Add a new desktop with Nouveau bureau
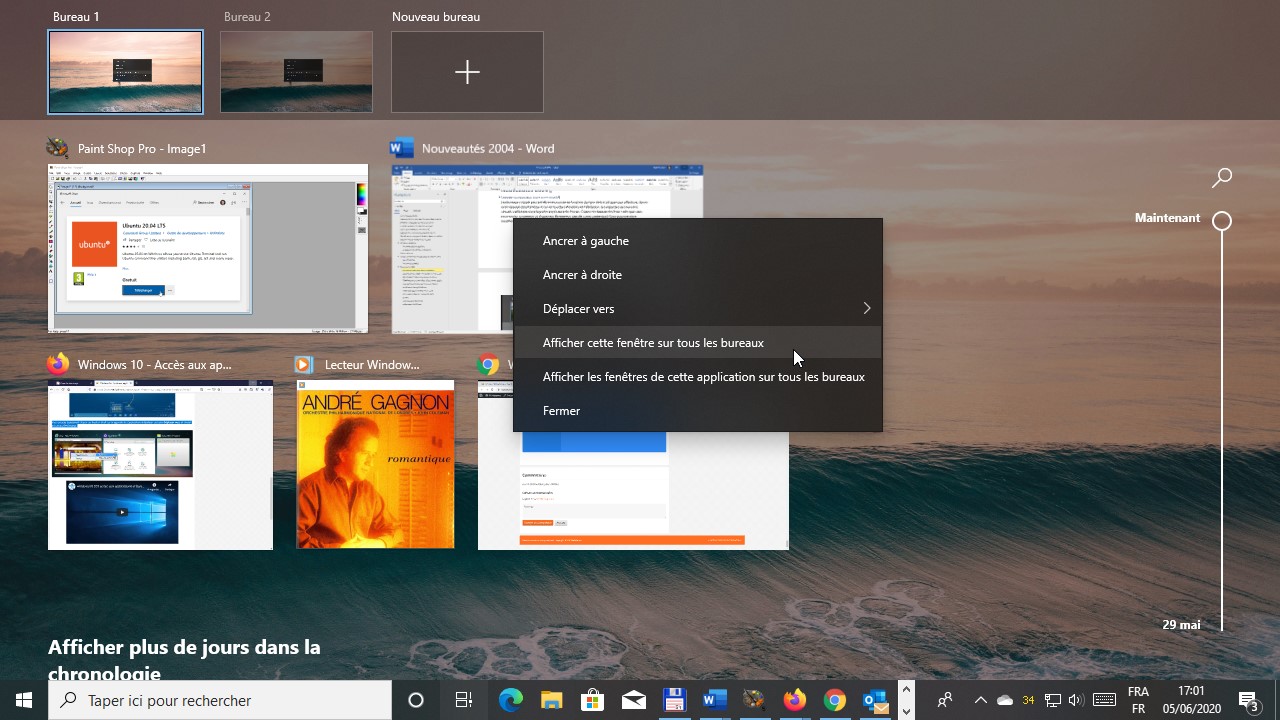 [467, 72]
